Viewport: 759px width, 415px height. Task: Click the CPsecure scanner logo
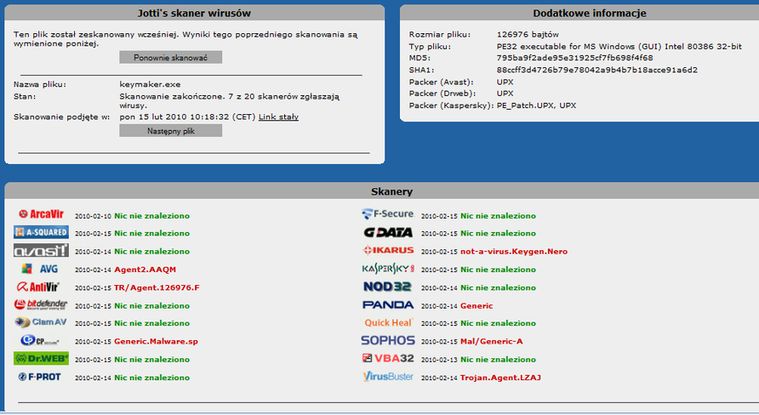40,341
